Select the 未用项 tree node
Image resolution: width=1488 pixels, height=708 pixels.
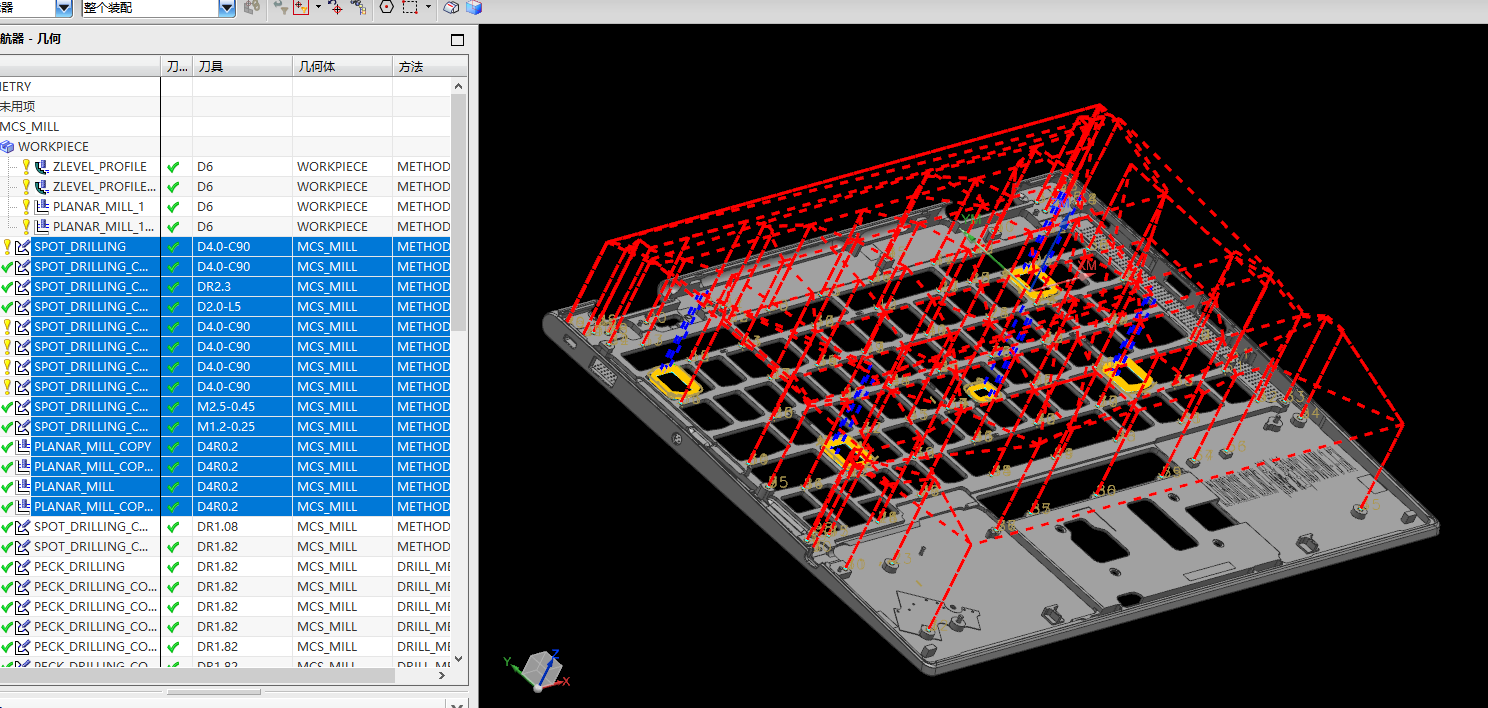pos(17,107)
